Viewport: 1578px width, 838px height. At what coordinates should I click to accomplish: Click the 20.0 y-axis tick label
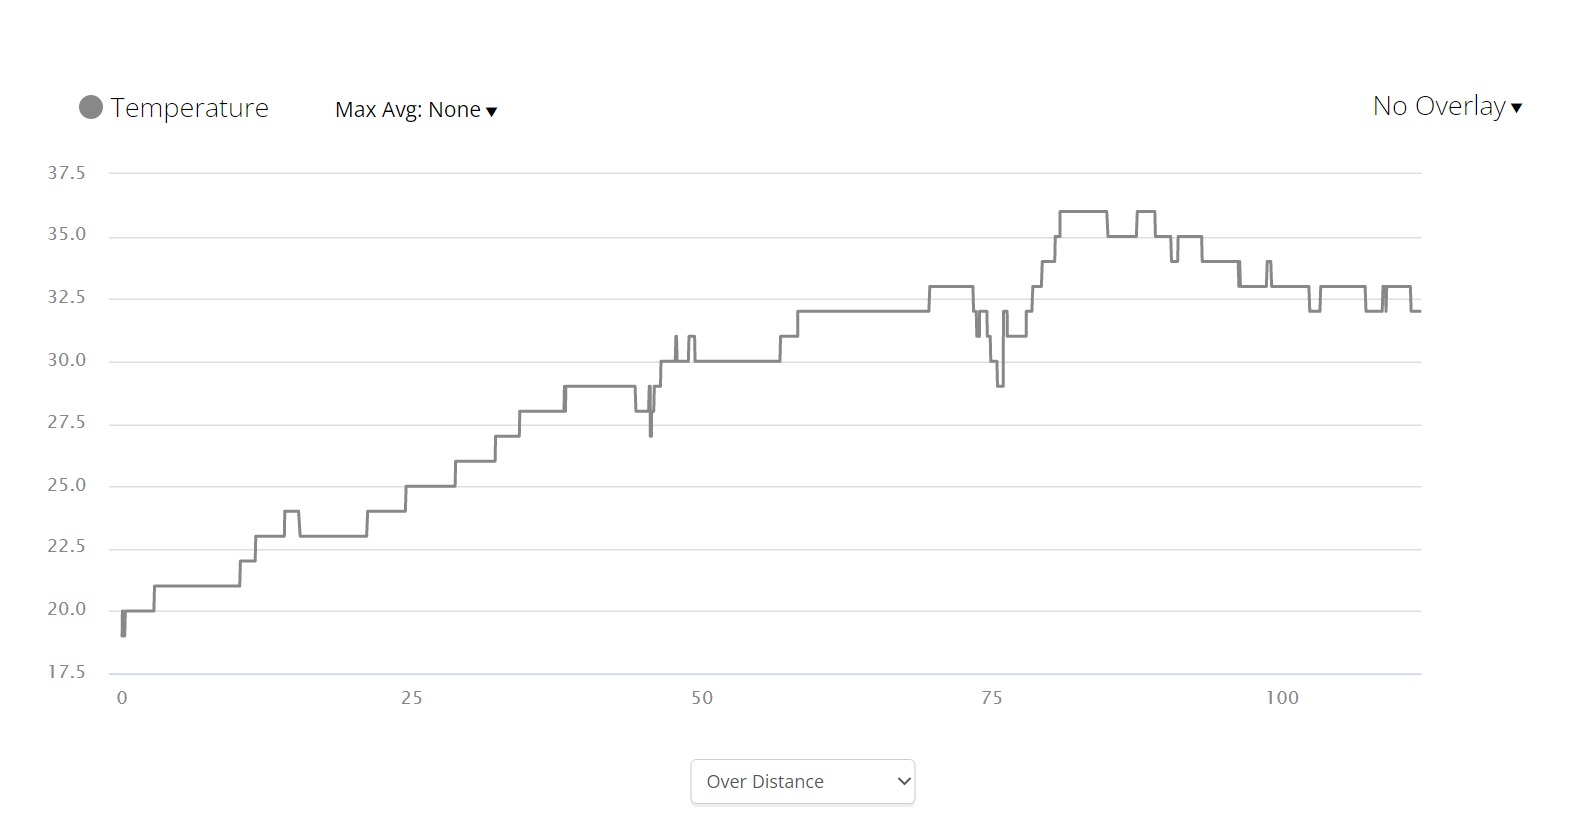[x=67, y=610]
